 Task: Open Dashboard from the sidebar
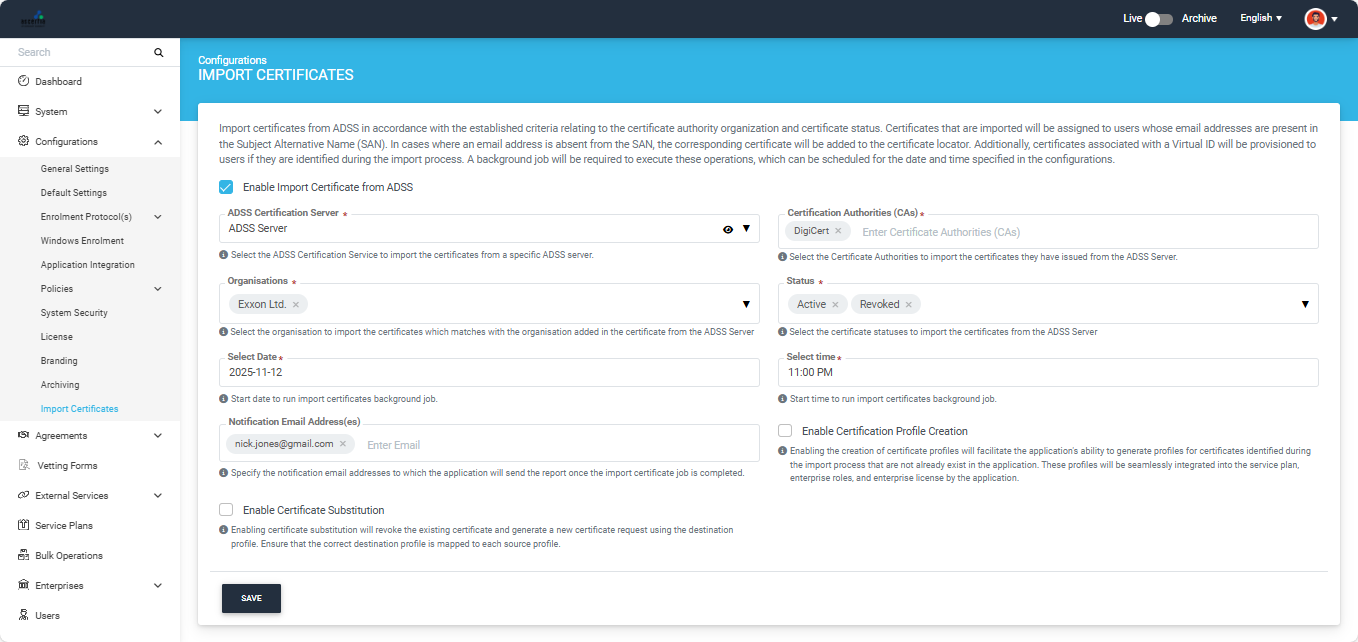pyautogui.click(x=58, y=82)
